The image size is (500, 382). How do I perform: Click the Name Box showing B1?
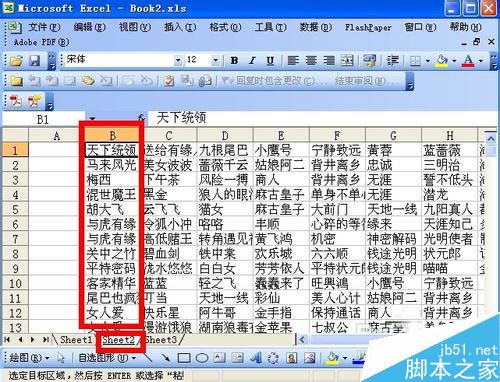[43, 119]
